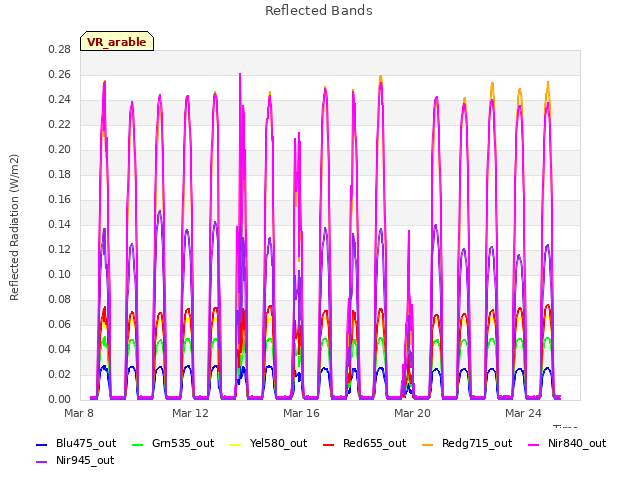
Task: Click the purple Nir945_out legend color marker
Action: [42, 462]
